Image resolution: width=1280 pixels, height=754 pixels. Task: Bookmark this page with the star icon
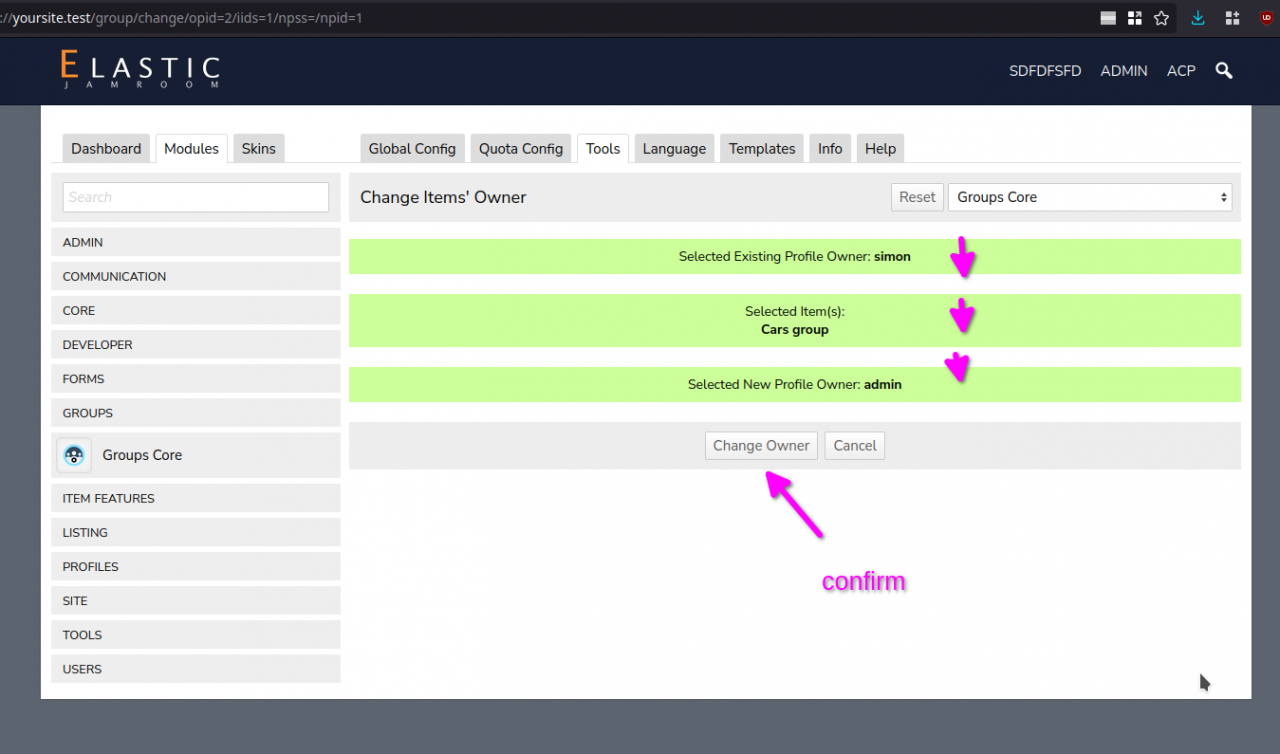pyautogui.click(x=1161, y=18)
